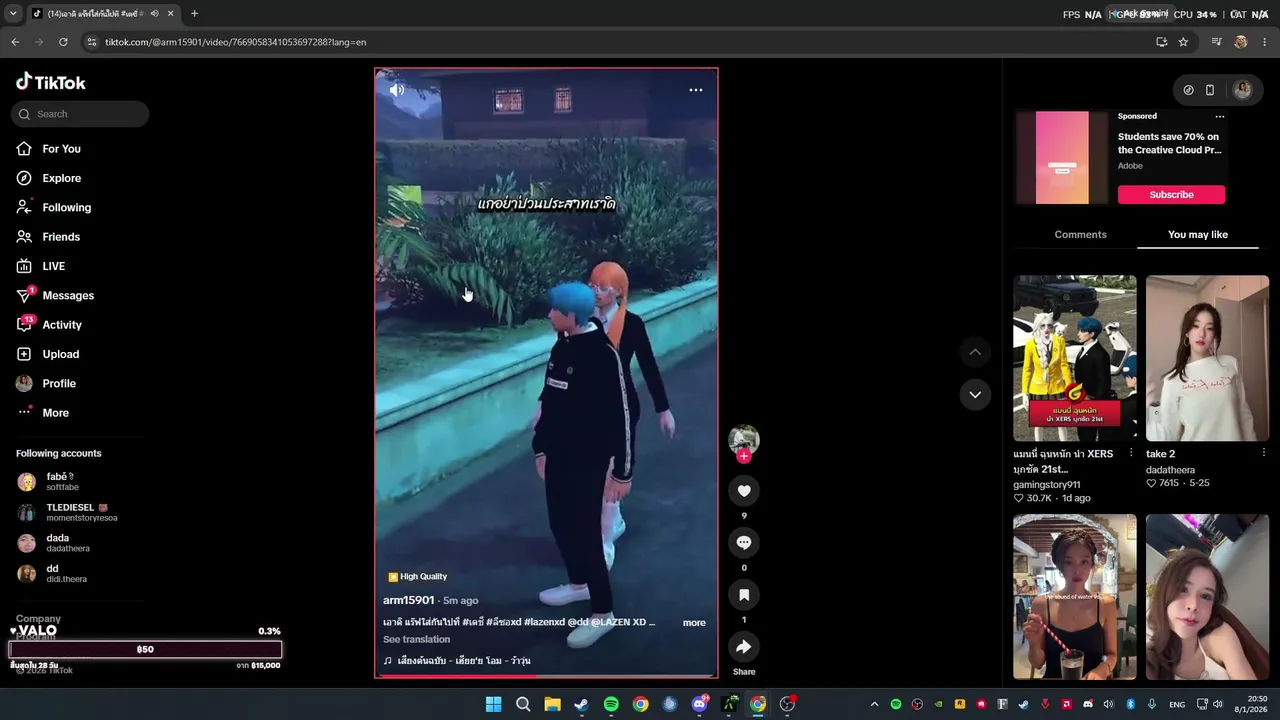Open Steam from the taskbar
1280x720 pixels.
[x=581, y=704]
